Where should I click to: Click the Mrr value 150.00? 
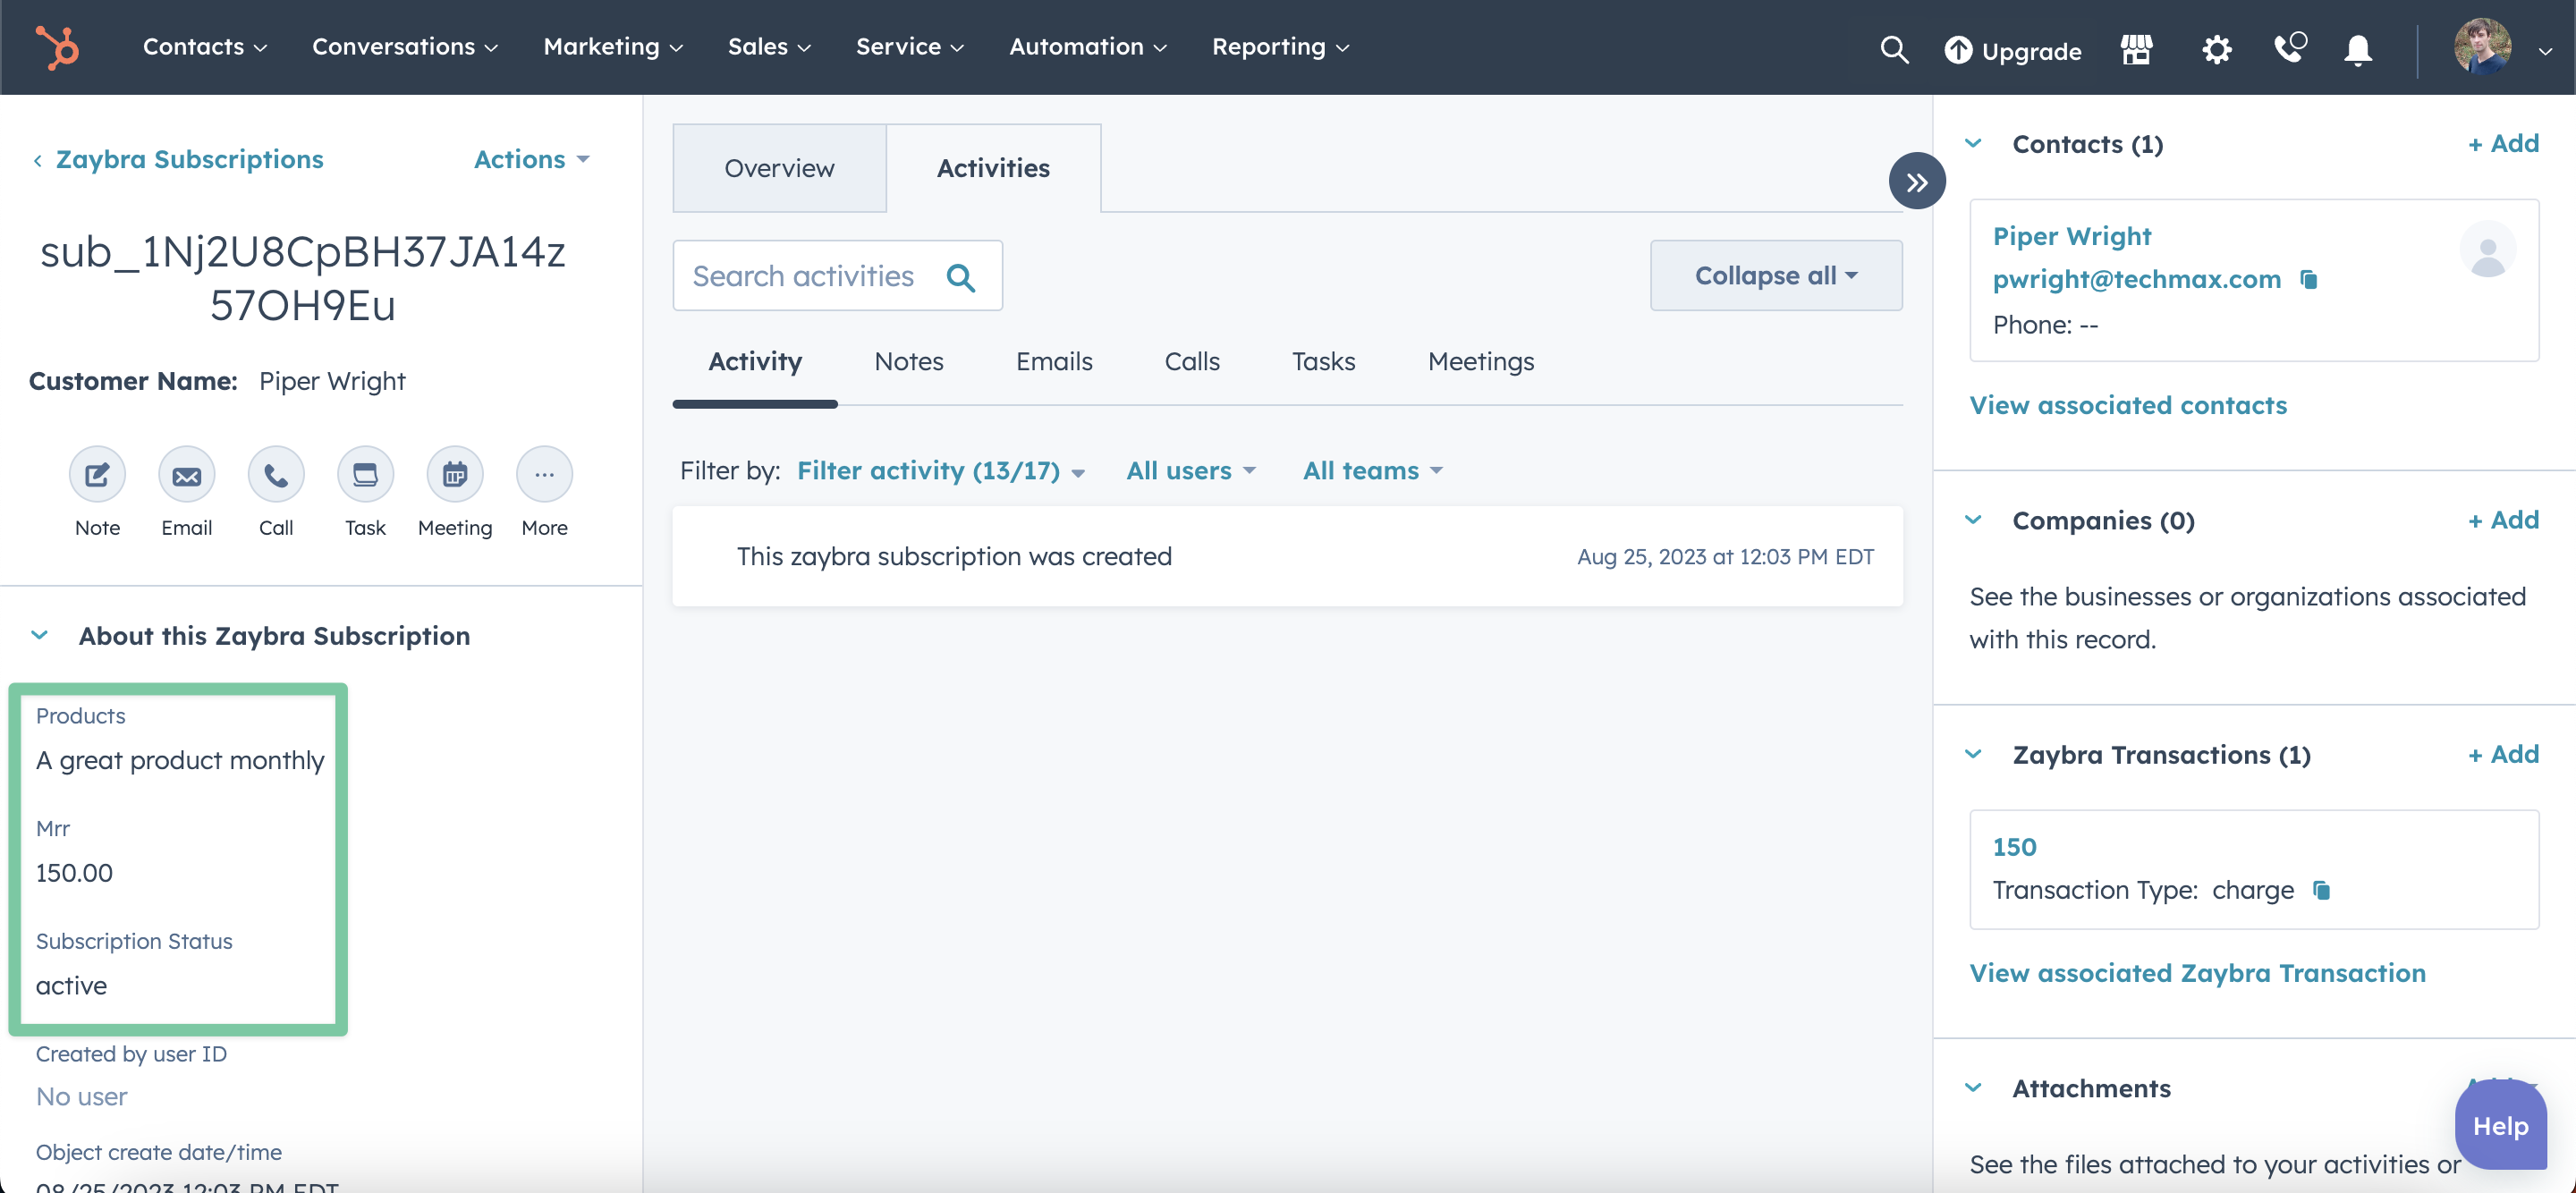(74, 873)
